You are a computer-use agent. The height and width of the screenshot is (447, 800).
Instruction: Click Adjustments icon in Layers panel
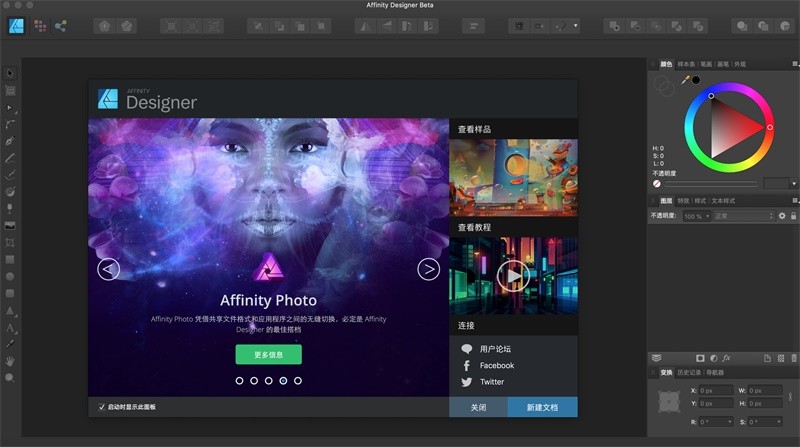pos(713,358)
